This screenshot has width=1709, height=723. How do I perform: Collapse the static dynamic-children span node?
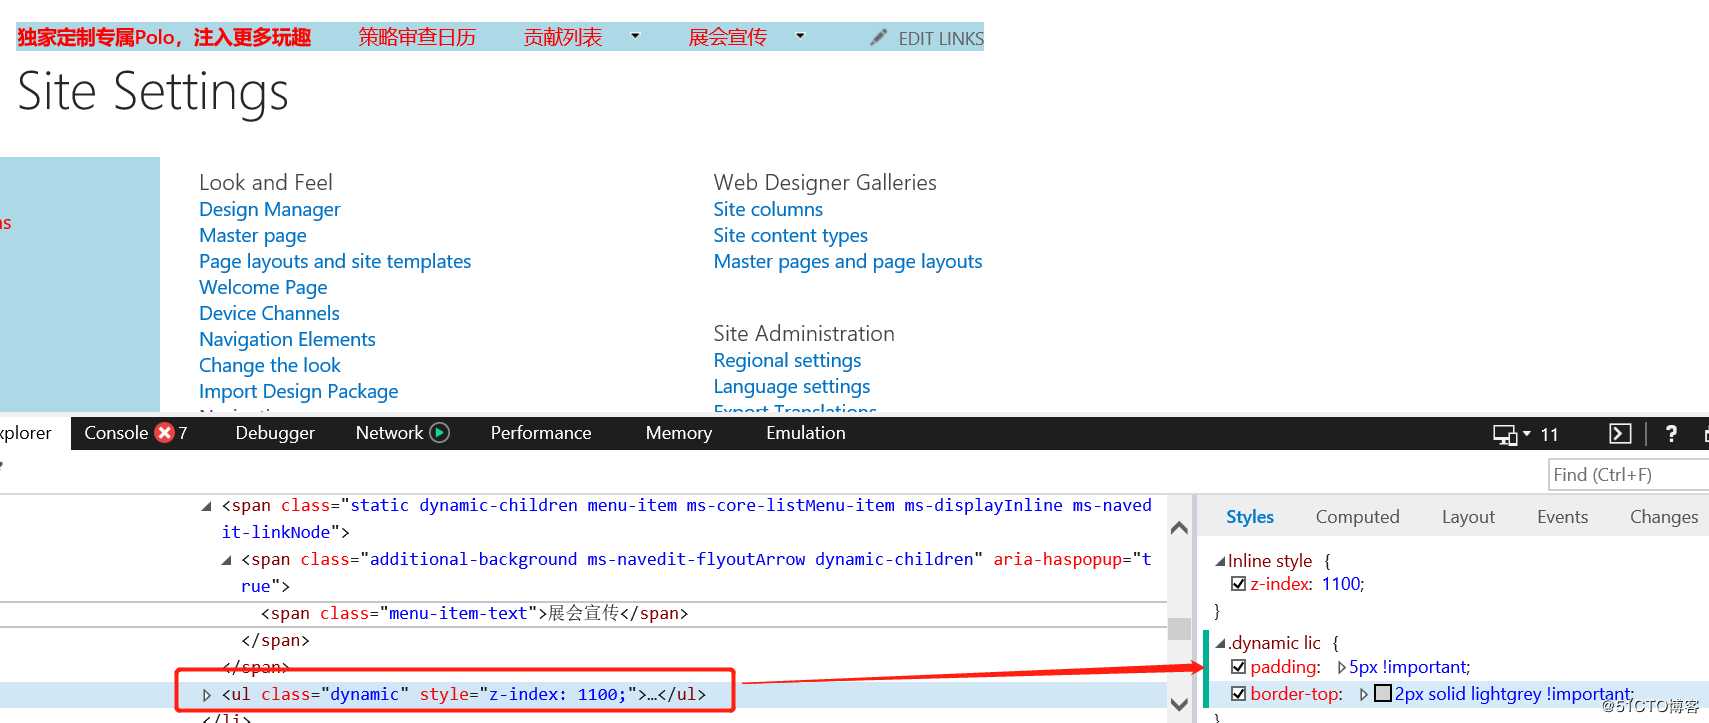pyautogui.click(x=206, y=506)
